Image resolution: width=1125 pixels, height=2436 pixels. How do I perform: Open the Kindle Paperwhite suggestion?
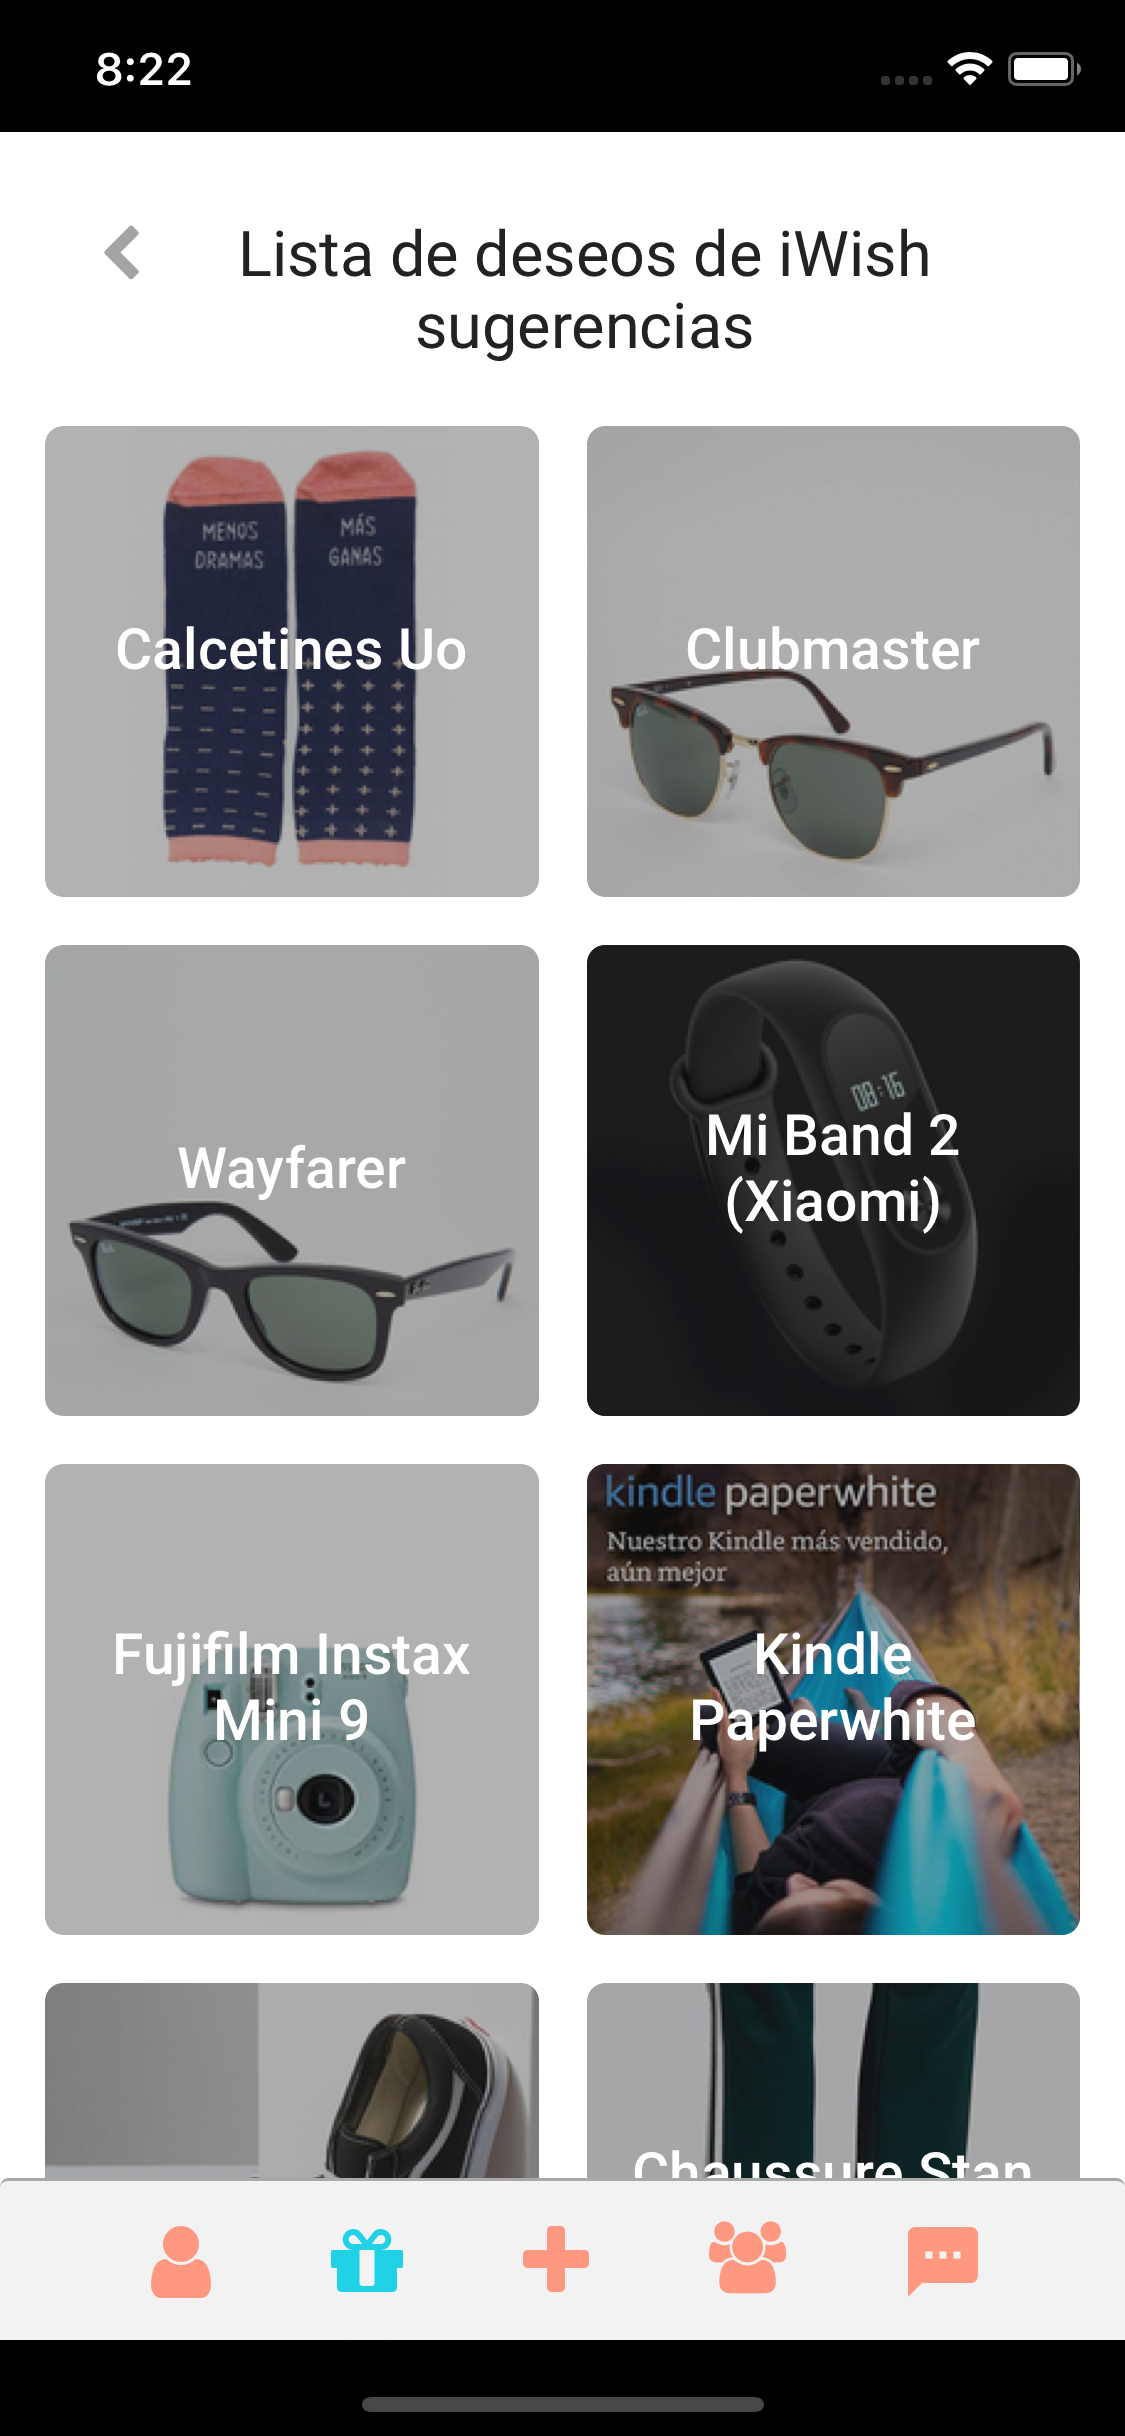tap(833, 1699)
